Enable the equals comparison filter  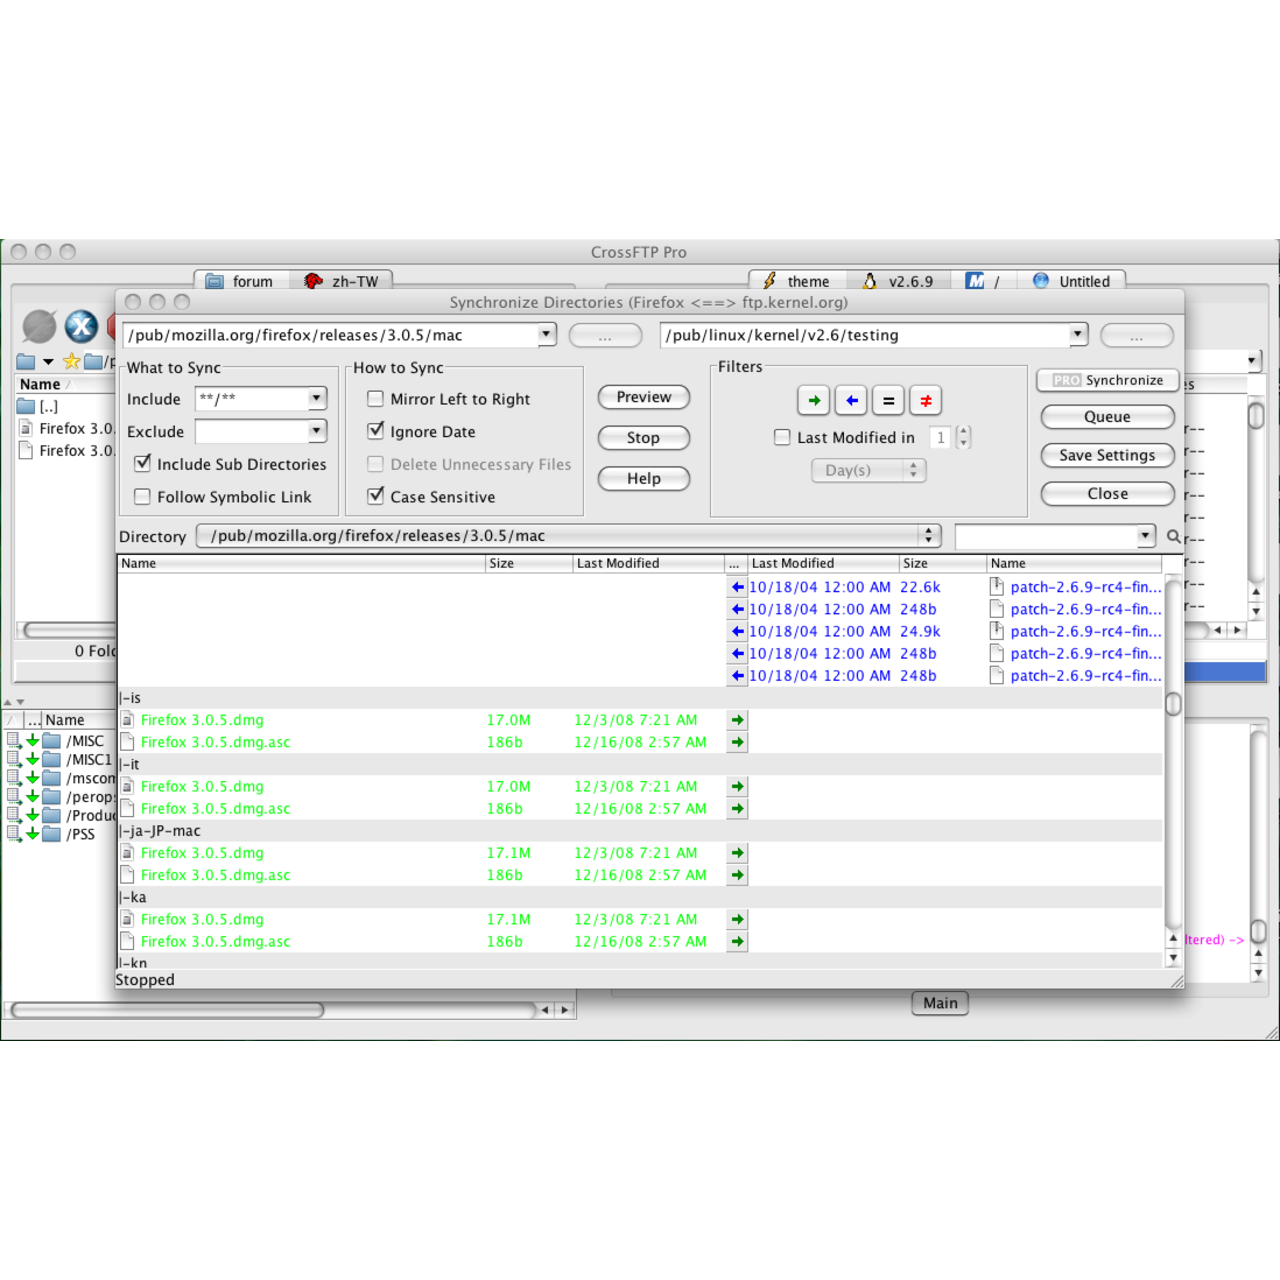tap(888, 400)
